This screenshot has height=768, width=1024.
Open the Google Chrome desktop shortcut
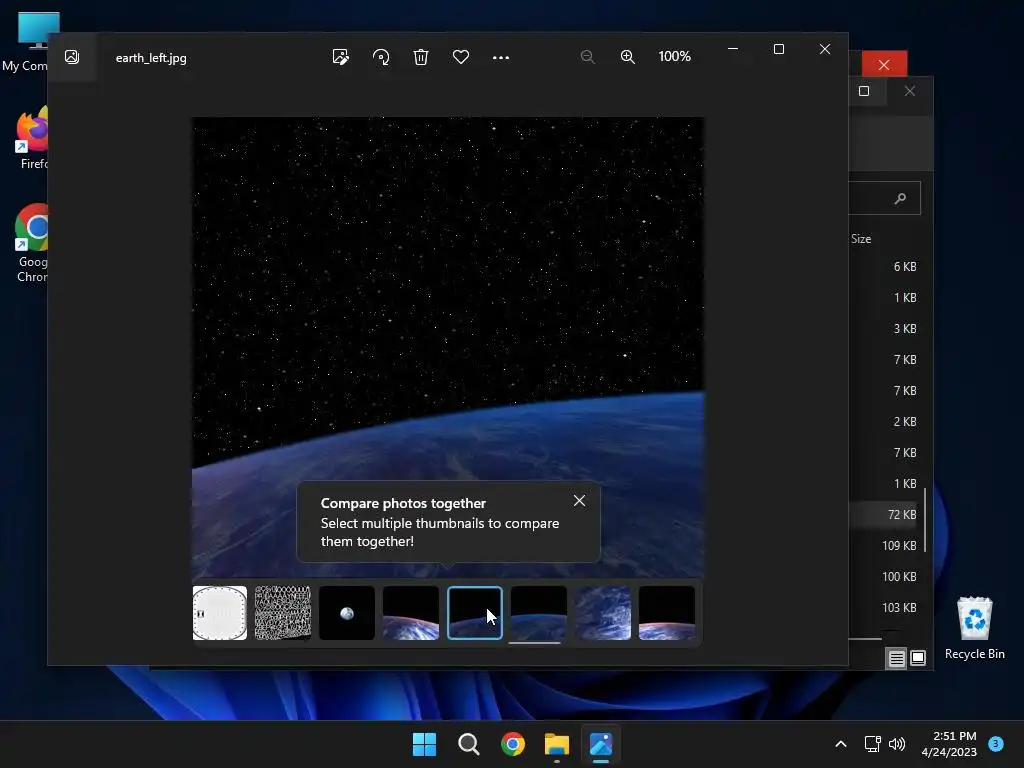point(31,243)
